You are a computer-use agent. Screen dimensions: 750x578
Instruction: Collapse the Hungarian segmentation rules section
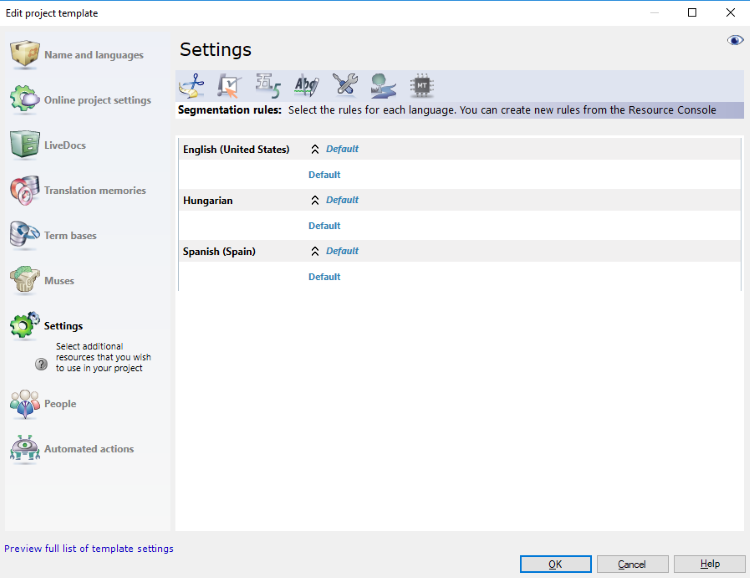coord(315,200)
